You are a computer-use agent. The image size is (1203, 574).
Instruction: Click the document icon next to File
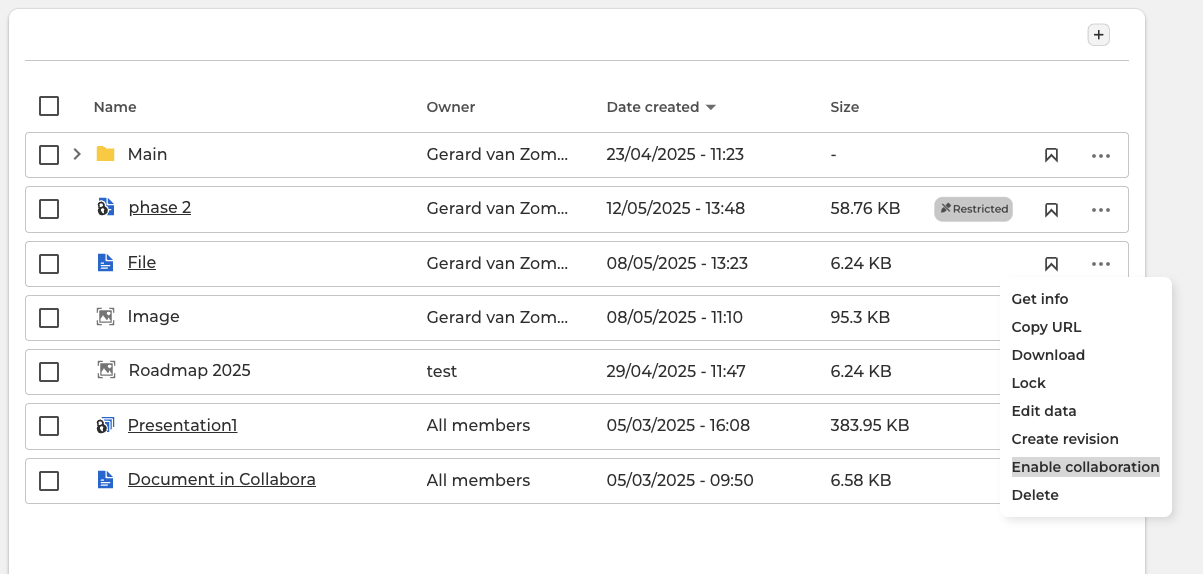point(105,263)
